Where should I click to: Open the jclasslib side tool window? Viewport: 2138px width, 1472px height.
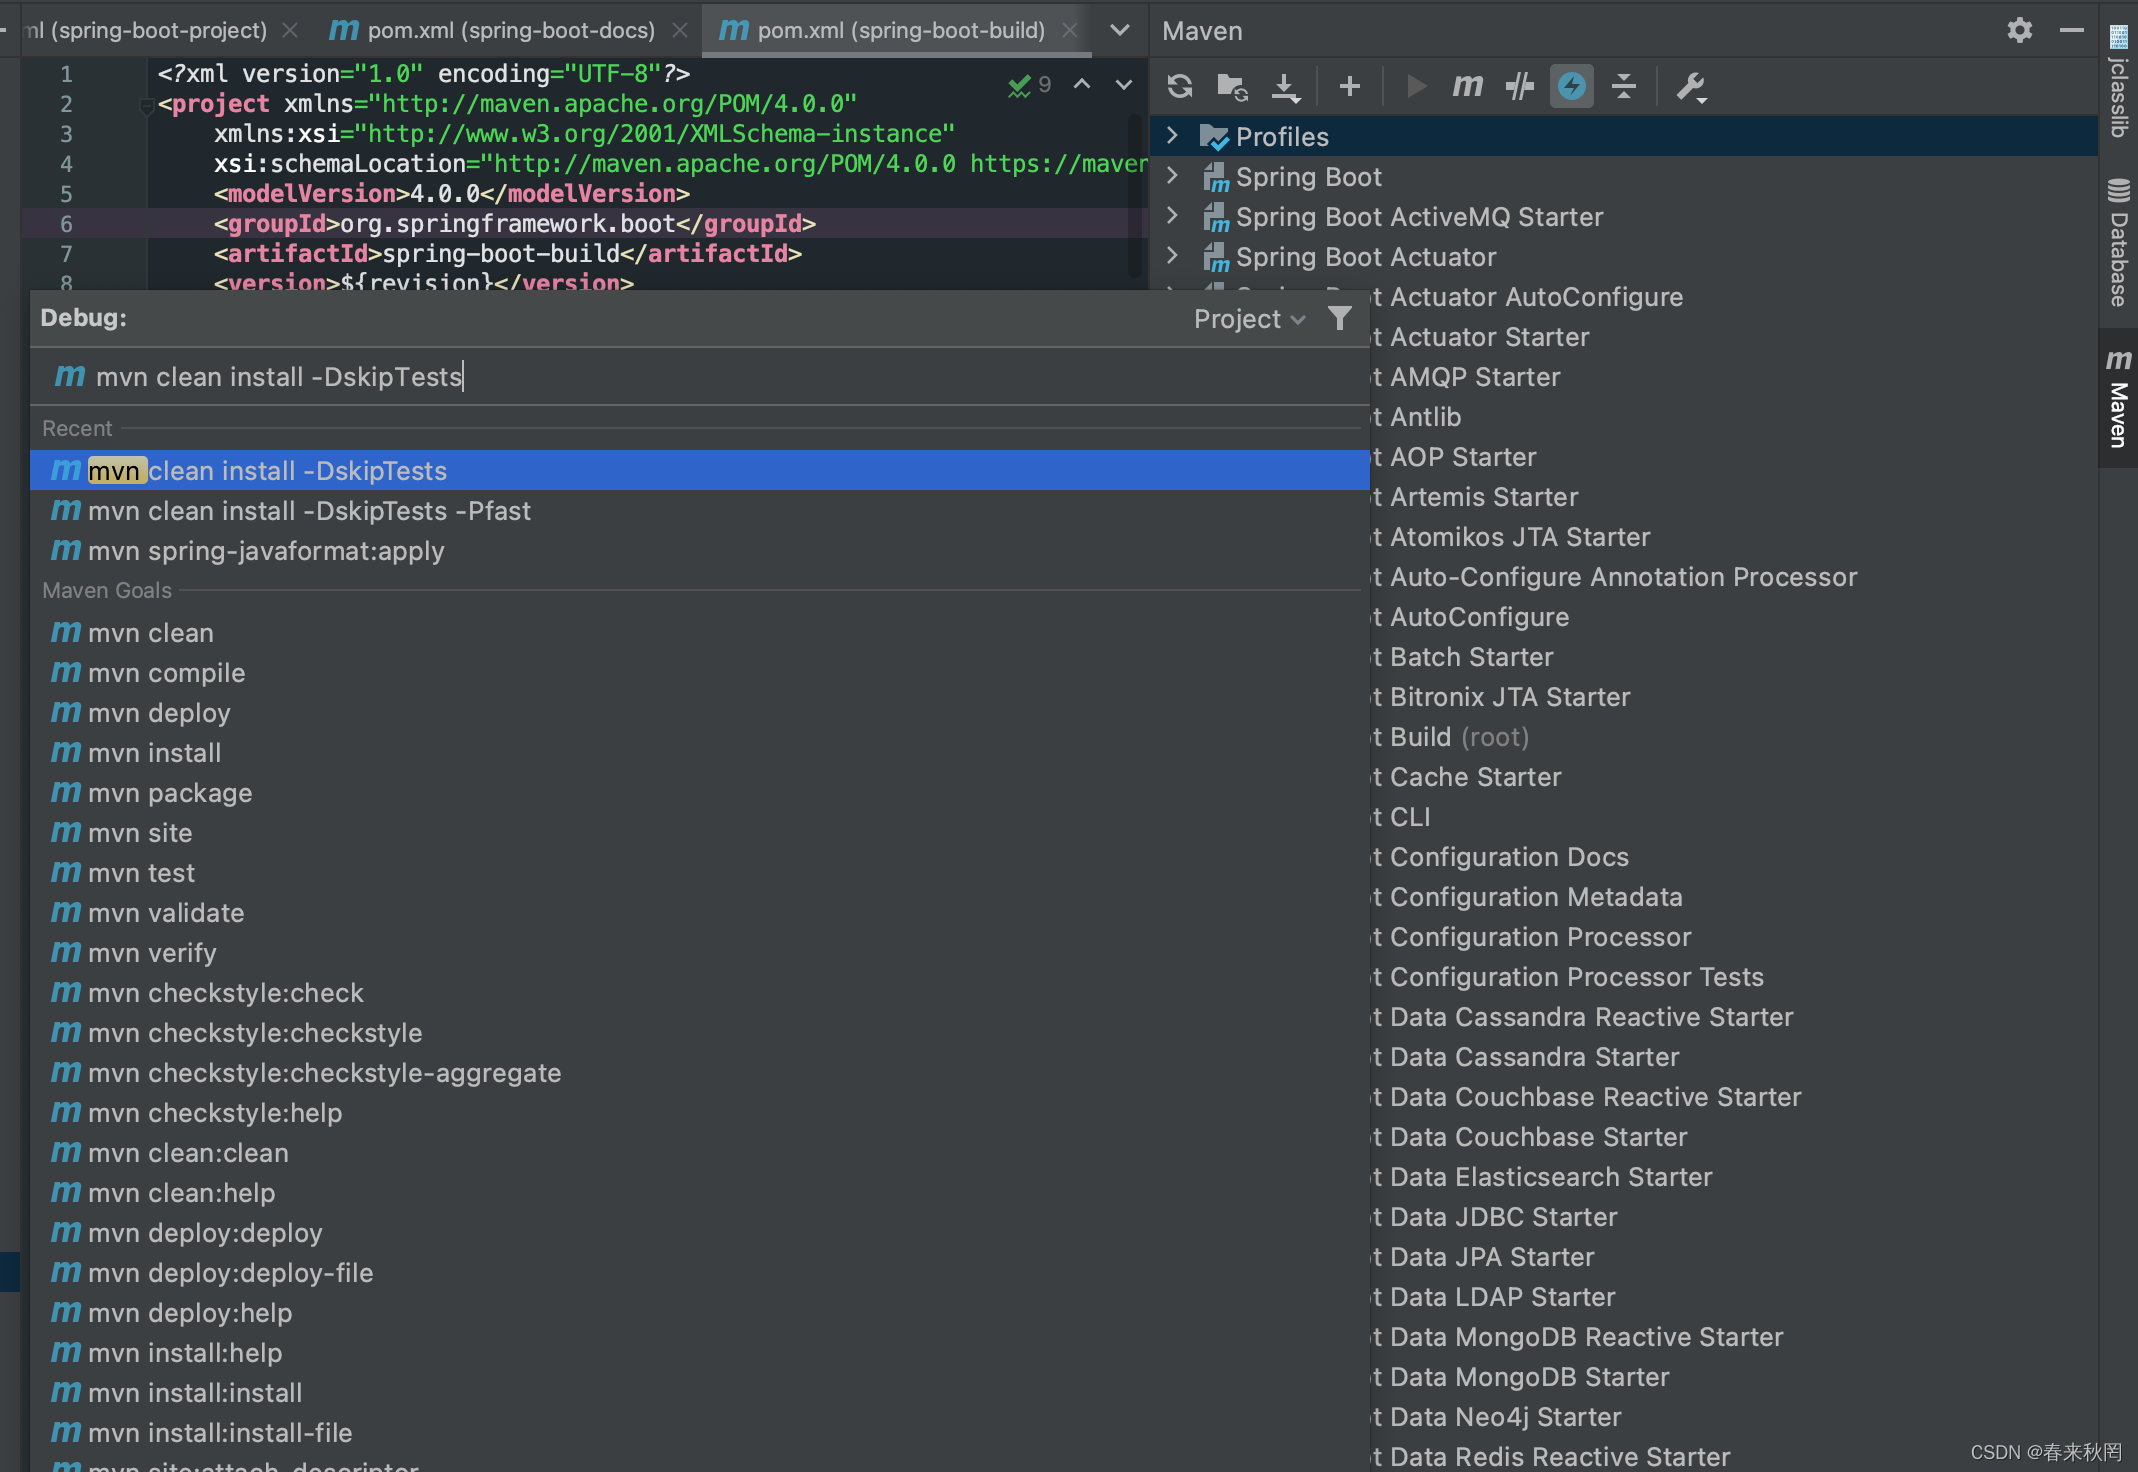(x=2118, y=83)
